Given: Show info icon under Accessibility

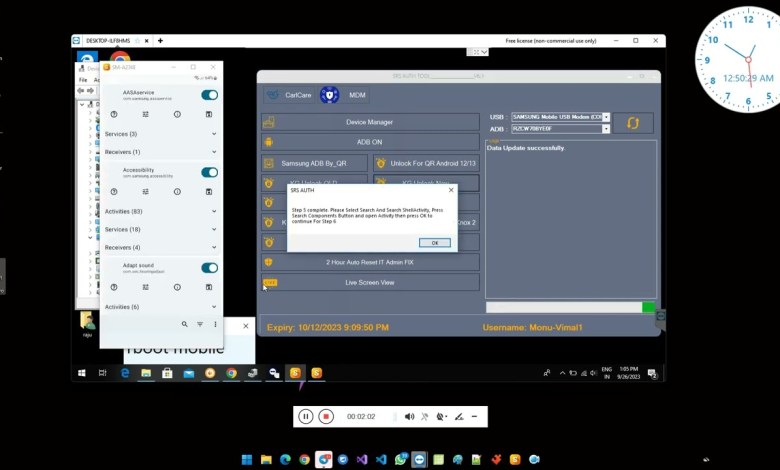Looking at the screenshot, I should 177,191.
